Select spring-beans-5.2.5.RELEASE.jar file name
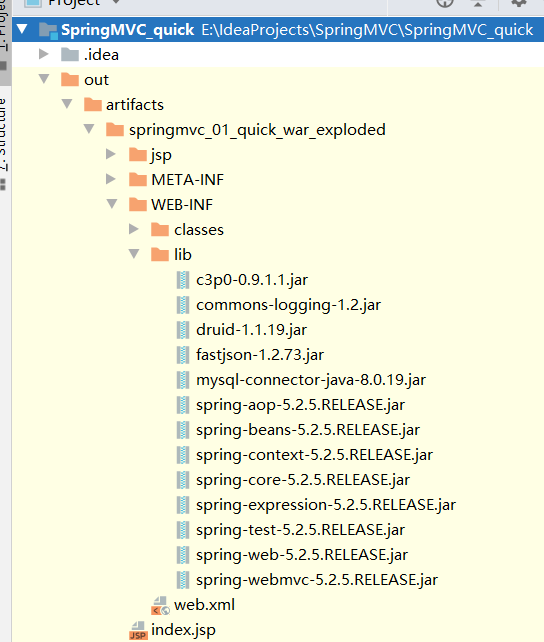The image size is (544, 642). pos(308,430)
